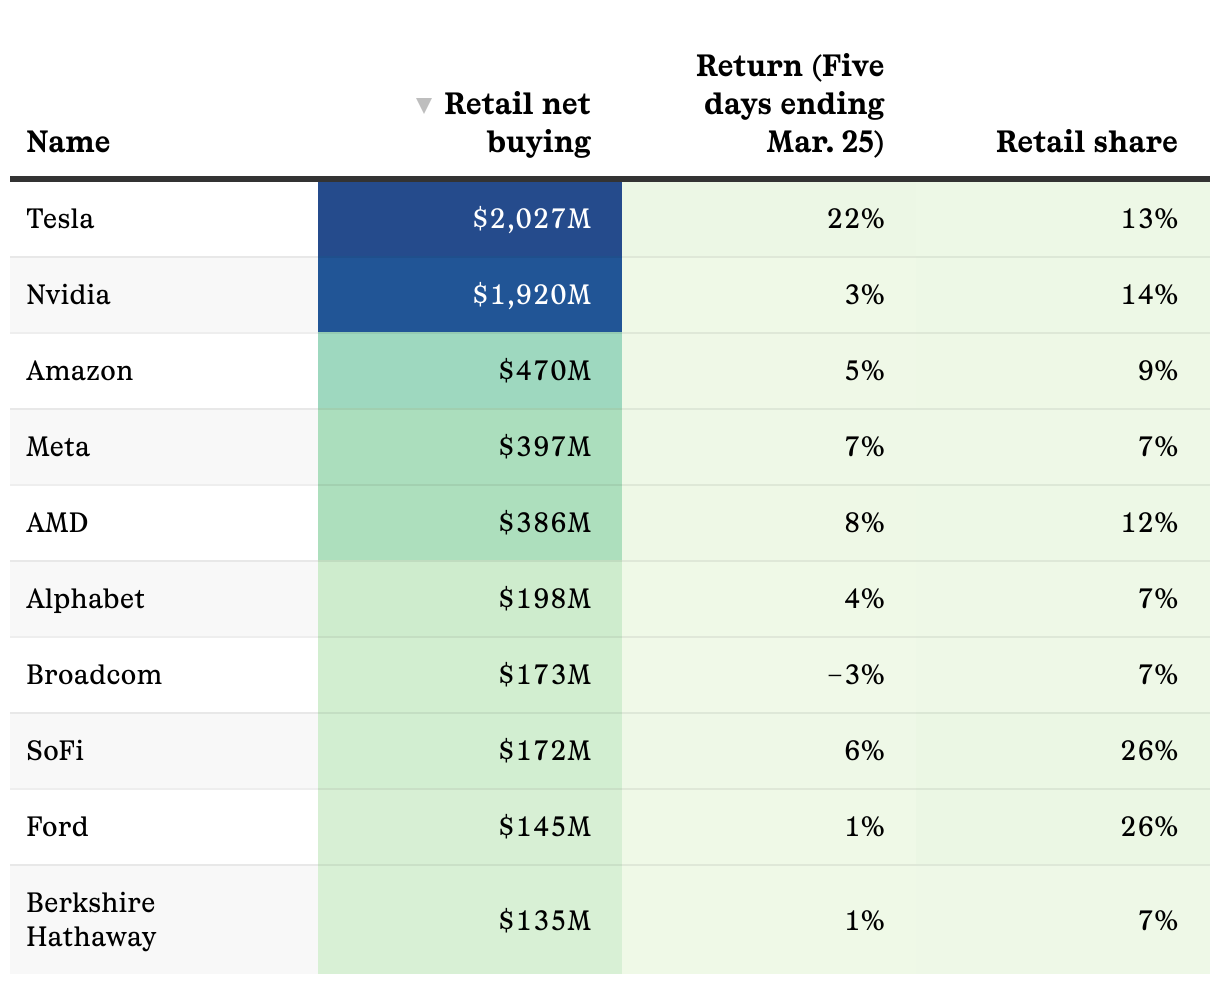1220x984 pixels.
Task: Click AMD's 12% retail share
Action: coord(1150,523)
